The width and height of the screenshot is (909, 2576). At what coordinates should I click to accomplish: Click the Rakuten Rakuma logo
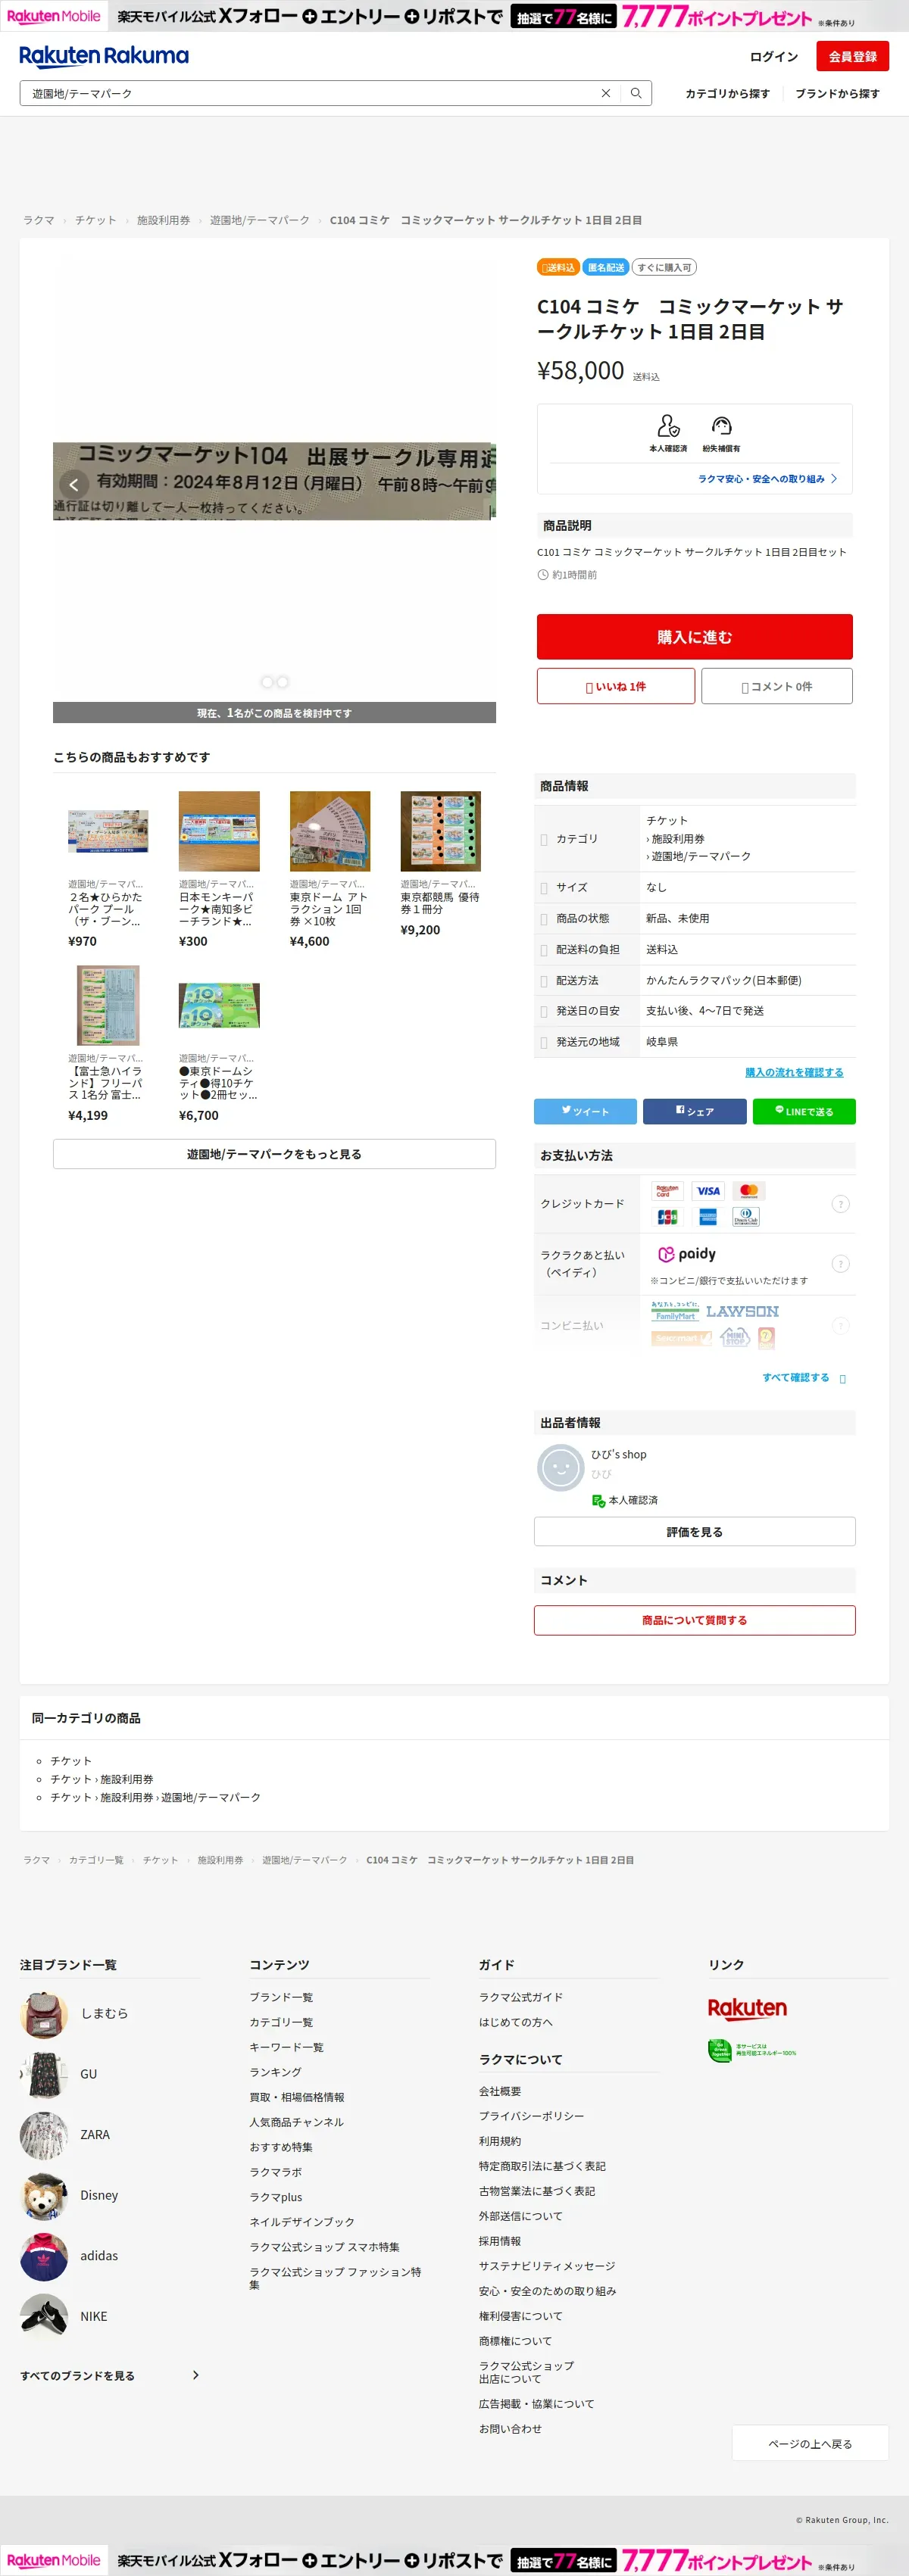[104, 56]
